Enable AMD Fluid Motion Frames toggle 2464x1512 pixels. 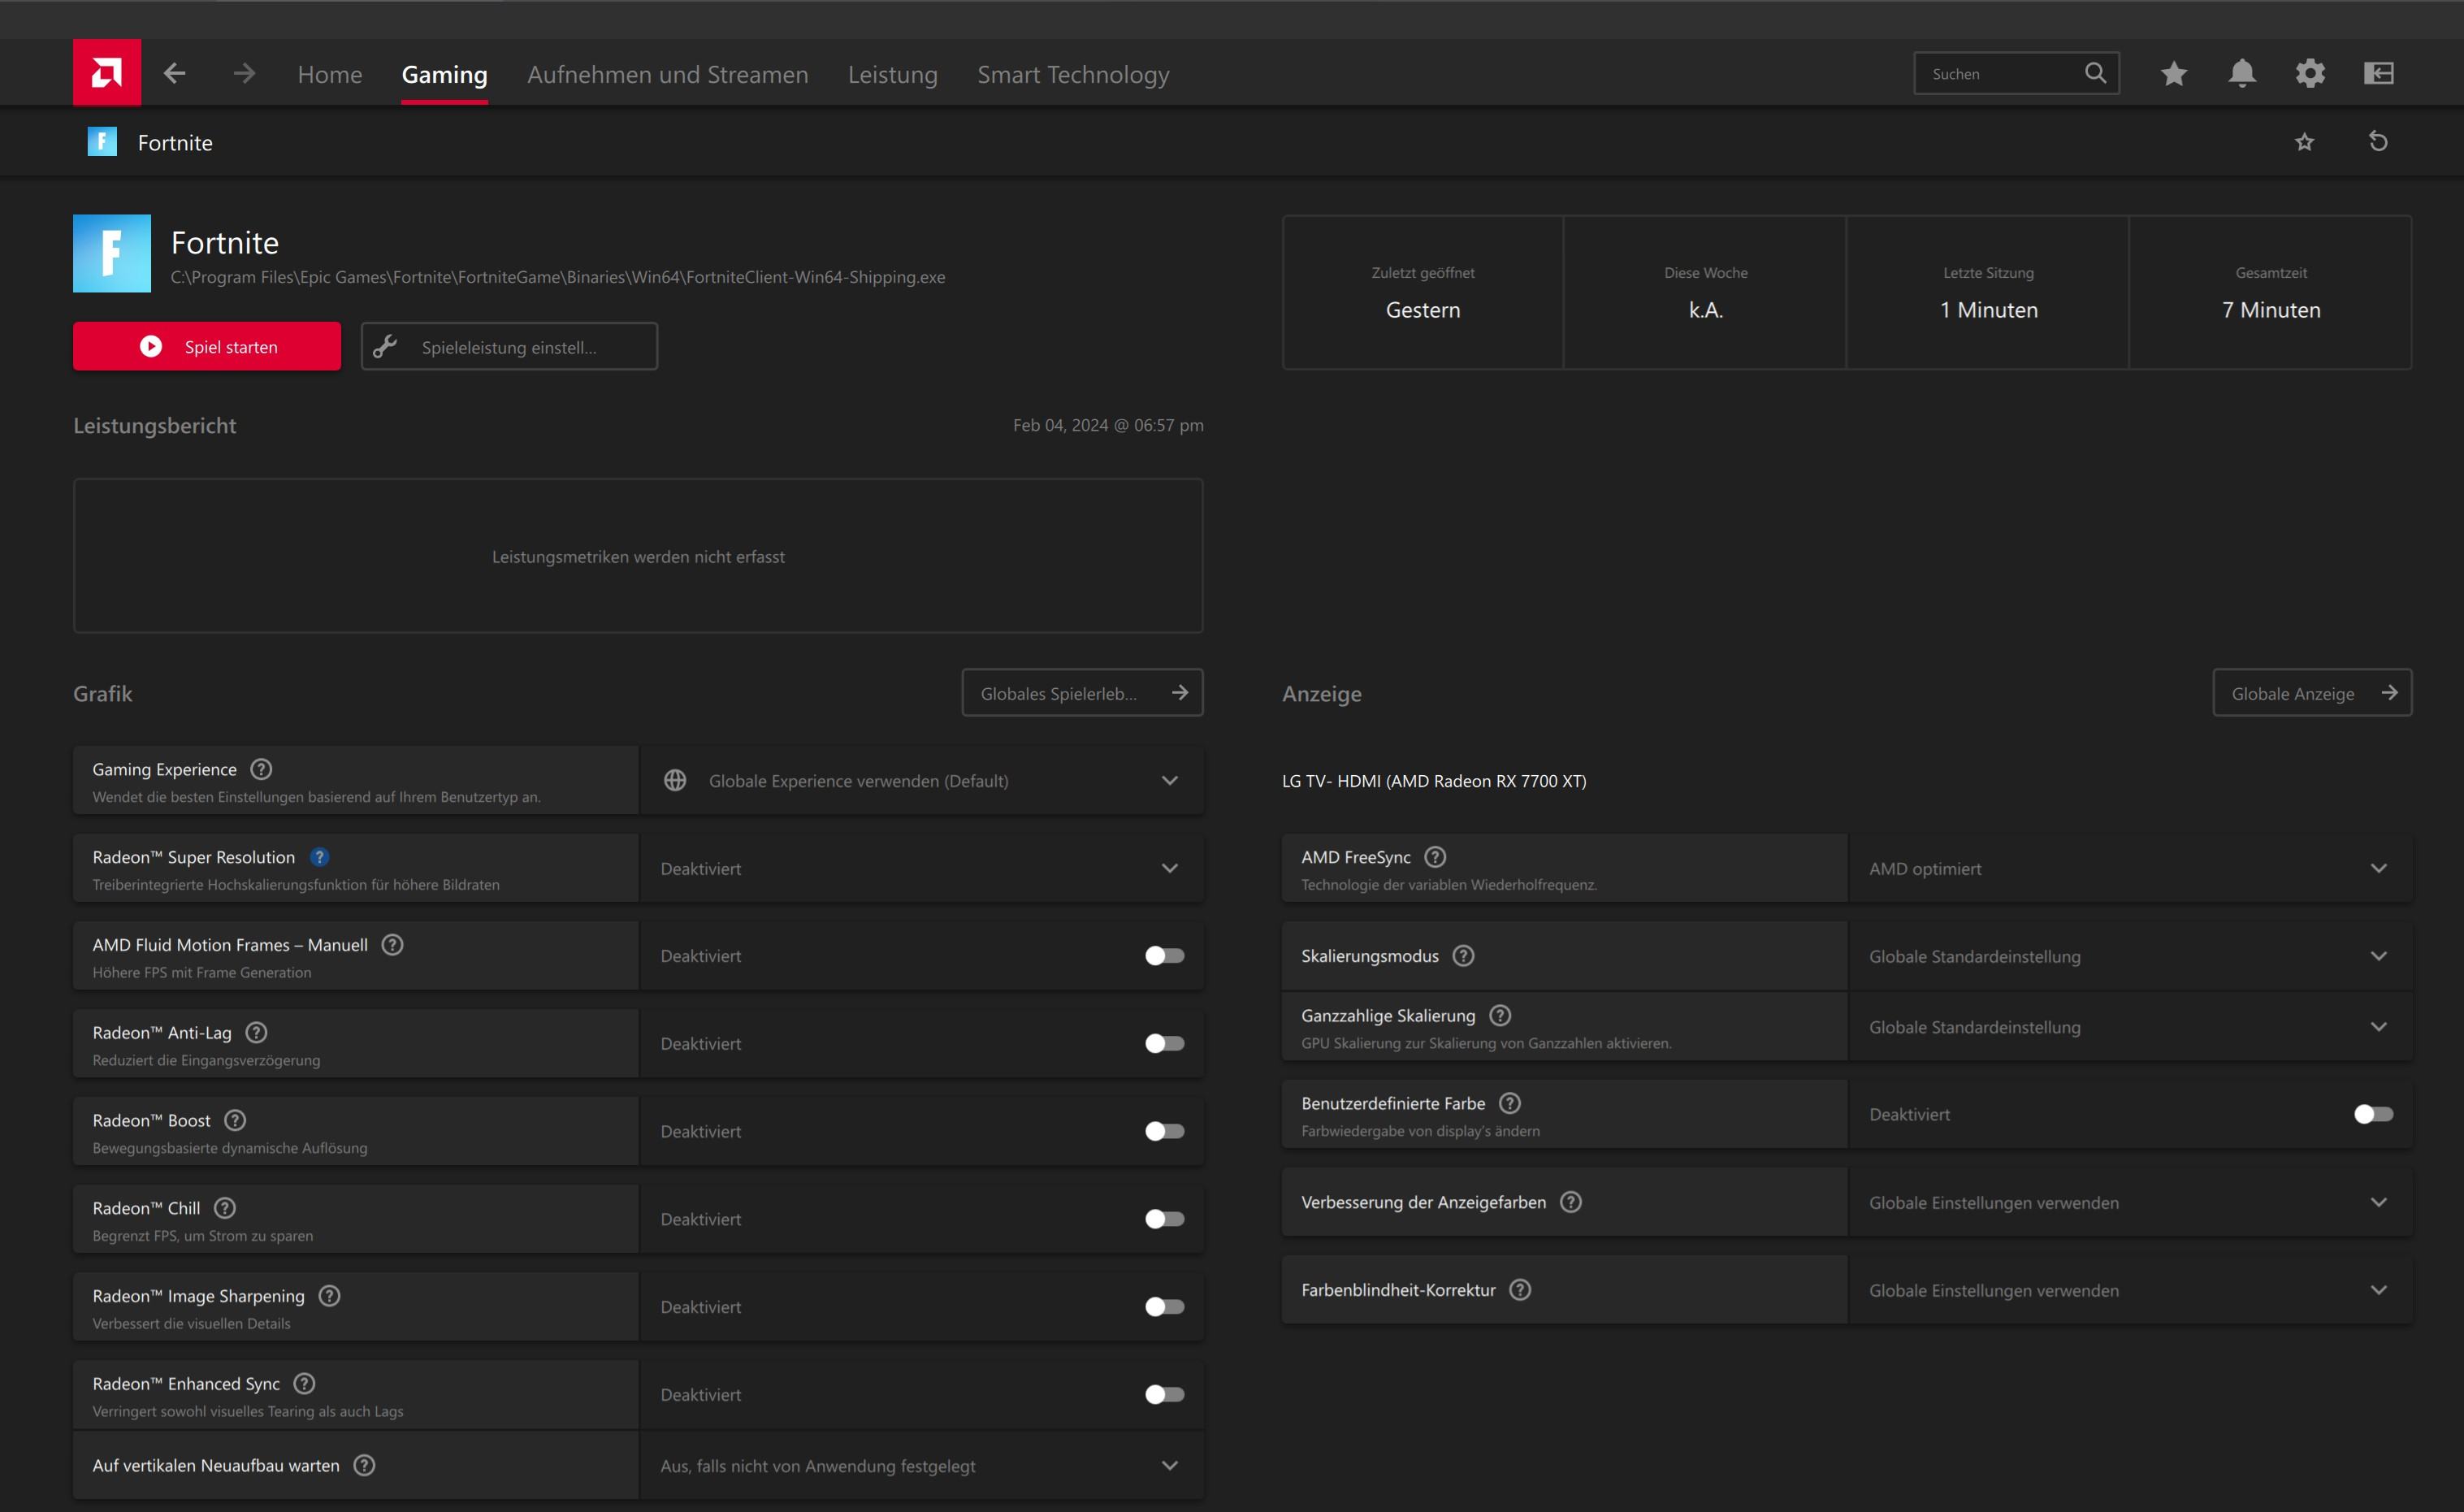click(x=1165, y=956)
